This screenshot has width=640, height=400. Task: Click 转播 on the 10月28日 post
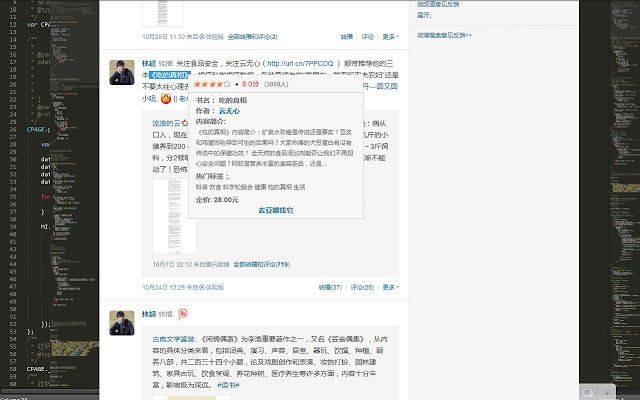point(347,37)
